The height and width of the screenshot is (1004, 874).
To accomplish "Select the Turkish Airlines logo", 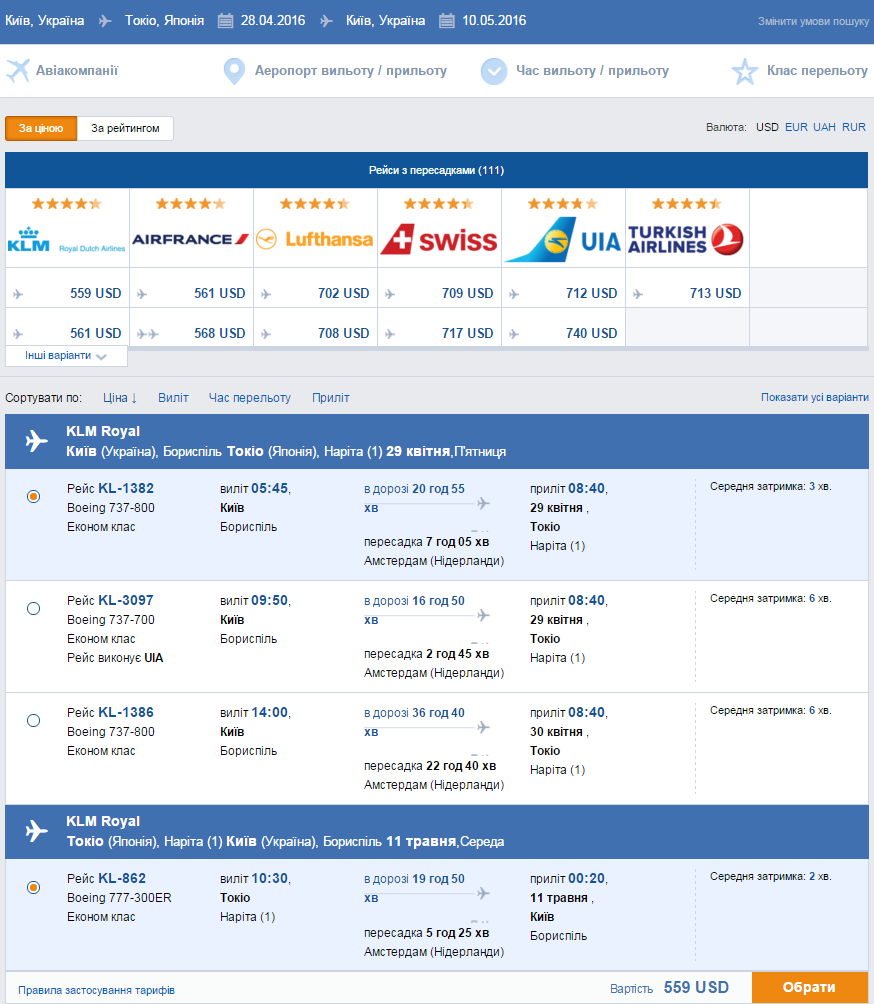I will click(x=686, y=239).
